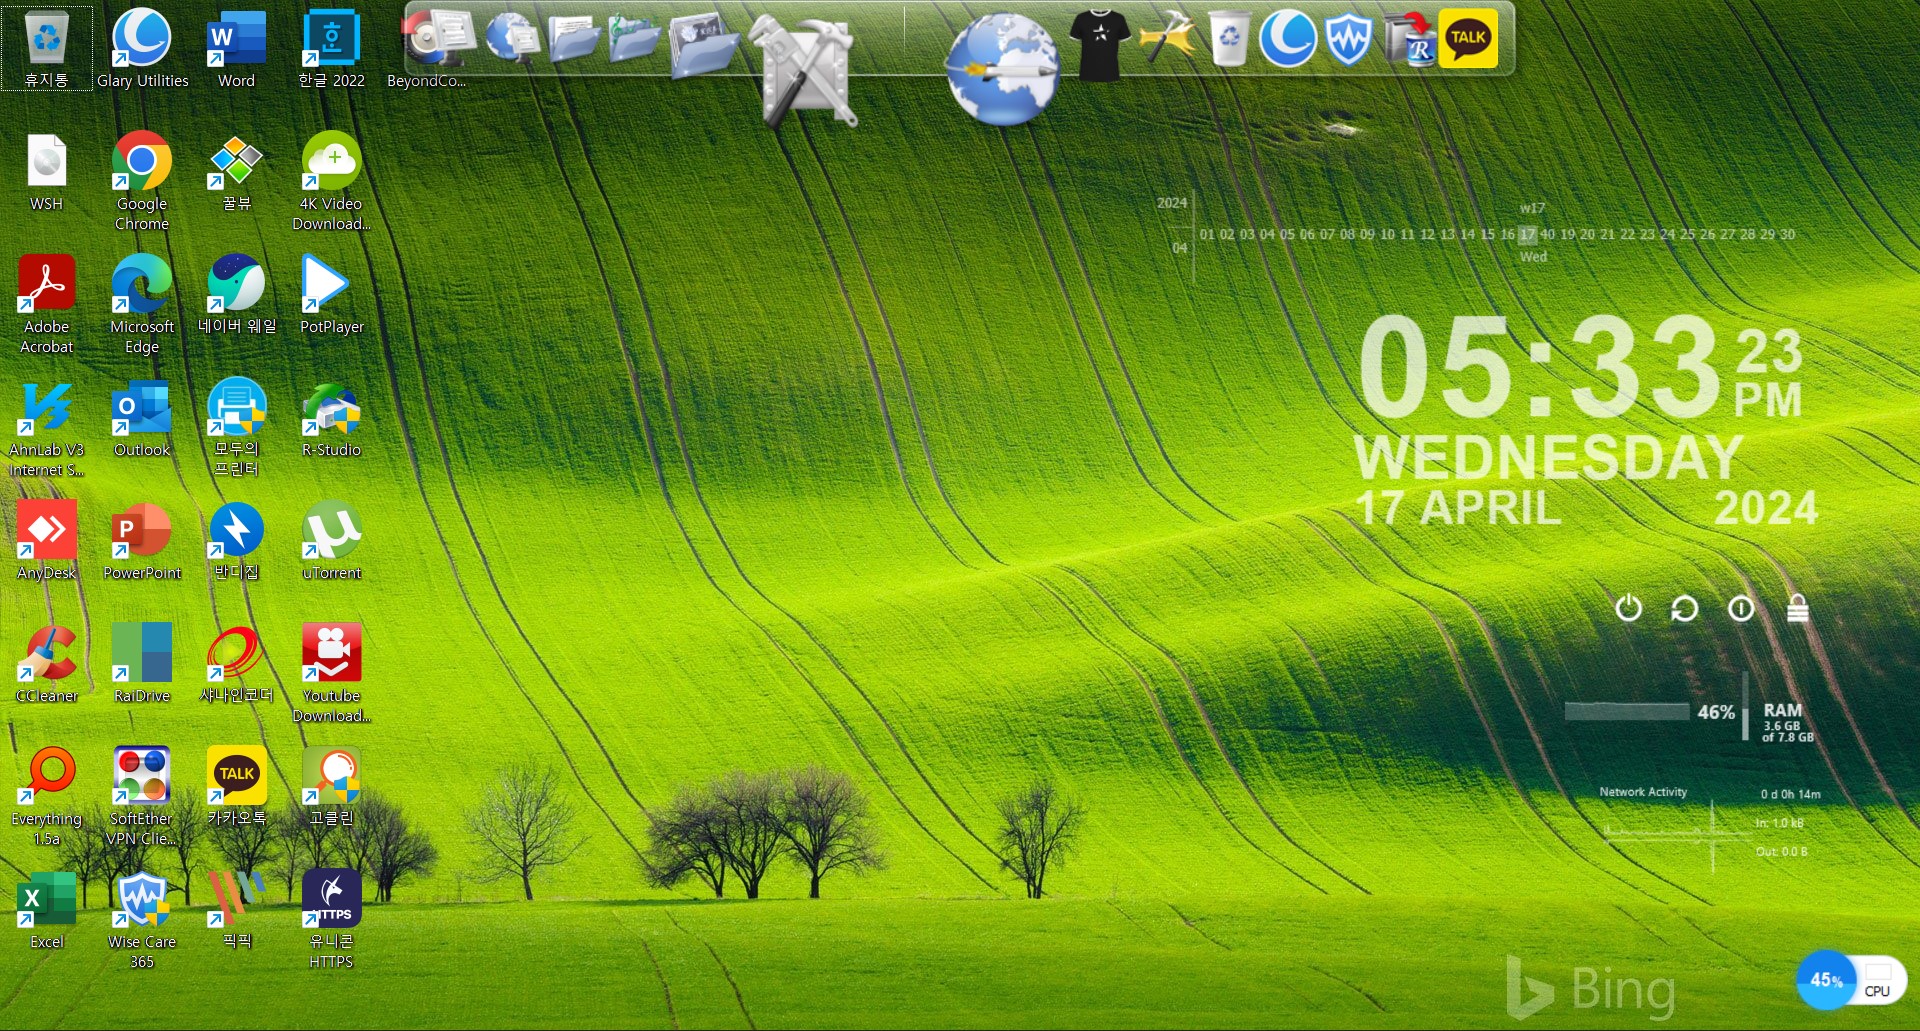Click the R uninstaller icon in the dock

1410,38
